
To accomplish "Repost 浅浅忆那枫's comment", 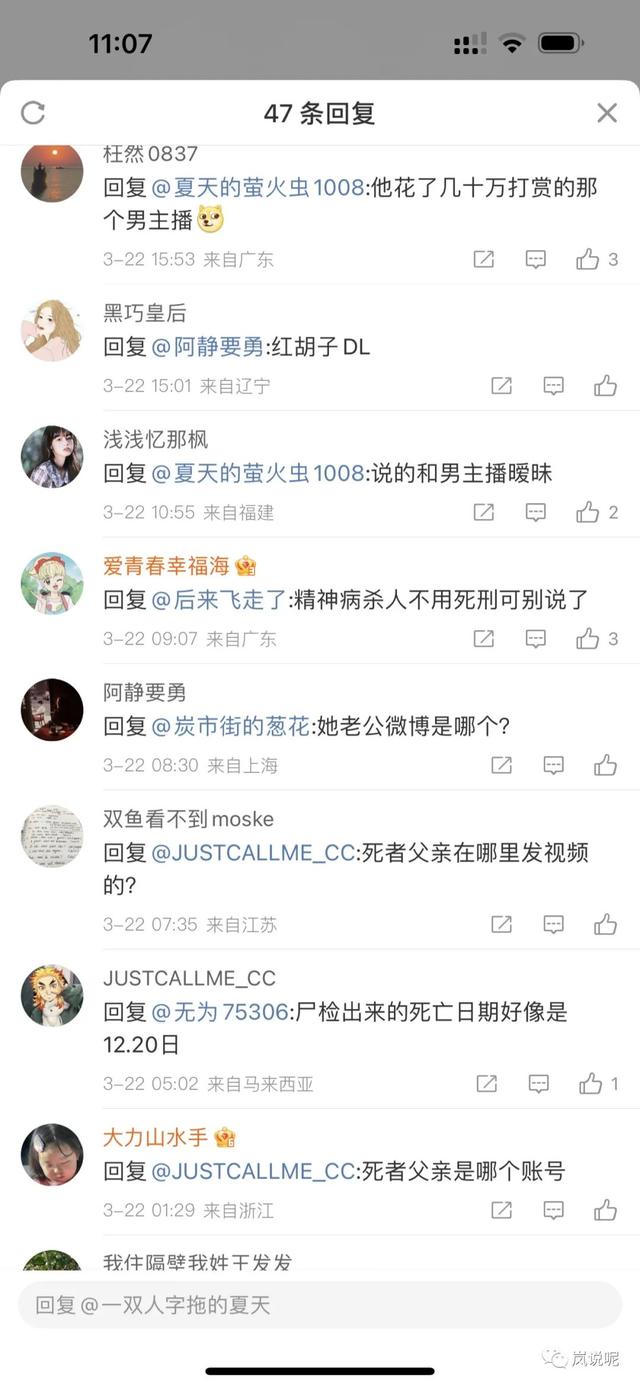I will pos(483,512).
